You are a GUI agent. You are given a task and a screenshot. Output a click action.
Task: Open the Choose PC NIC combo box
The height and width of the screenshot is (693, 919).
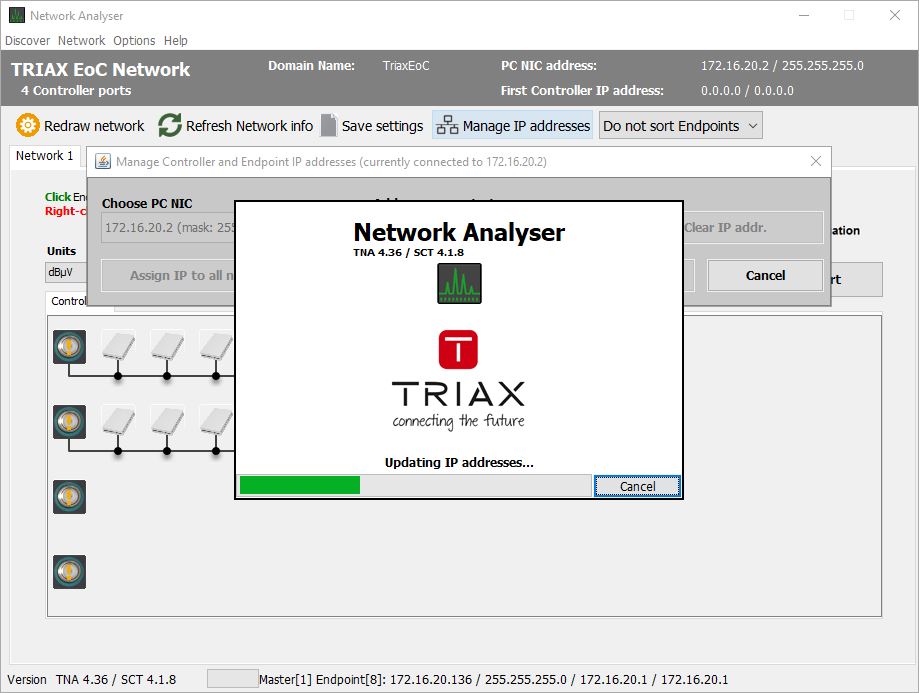click(168, 227)
